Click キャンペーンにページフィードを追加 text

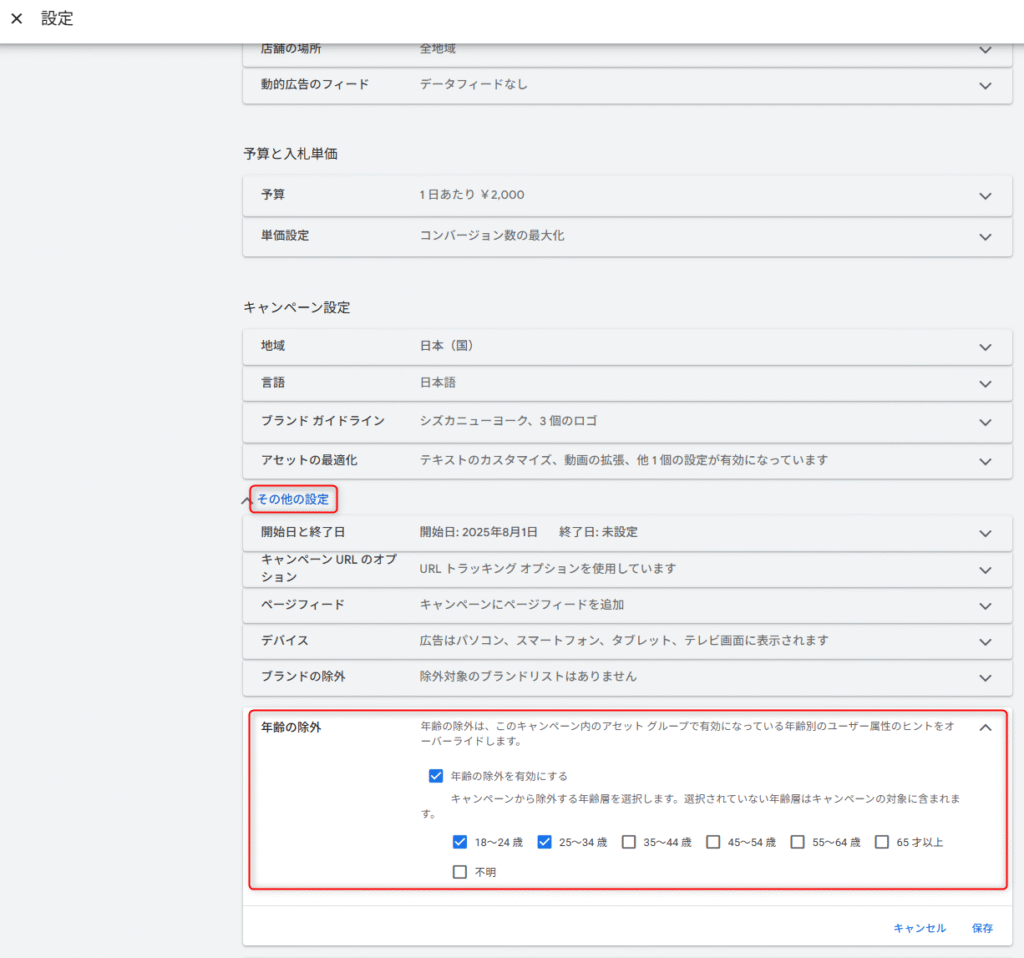[x=521, y=605]
